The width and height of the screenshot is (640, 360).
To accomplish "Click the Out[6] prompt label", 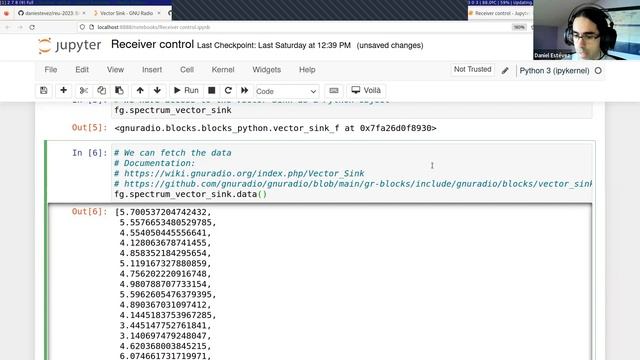I will pyautogui.click(x=89, y=211).
